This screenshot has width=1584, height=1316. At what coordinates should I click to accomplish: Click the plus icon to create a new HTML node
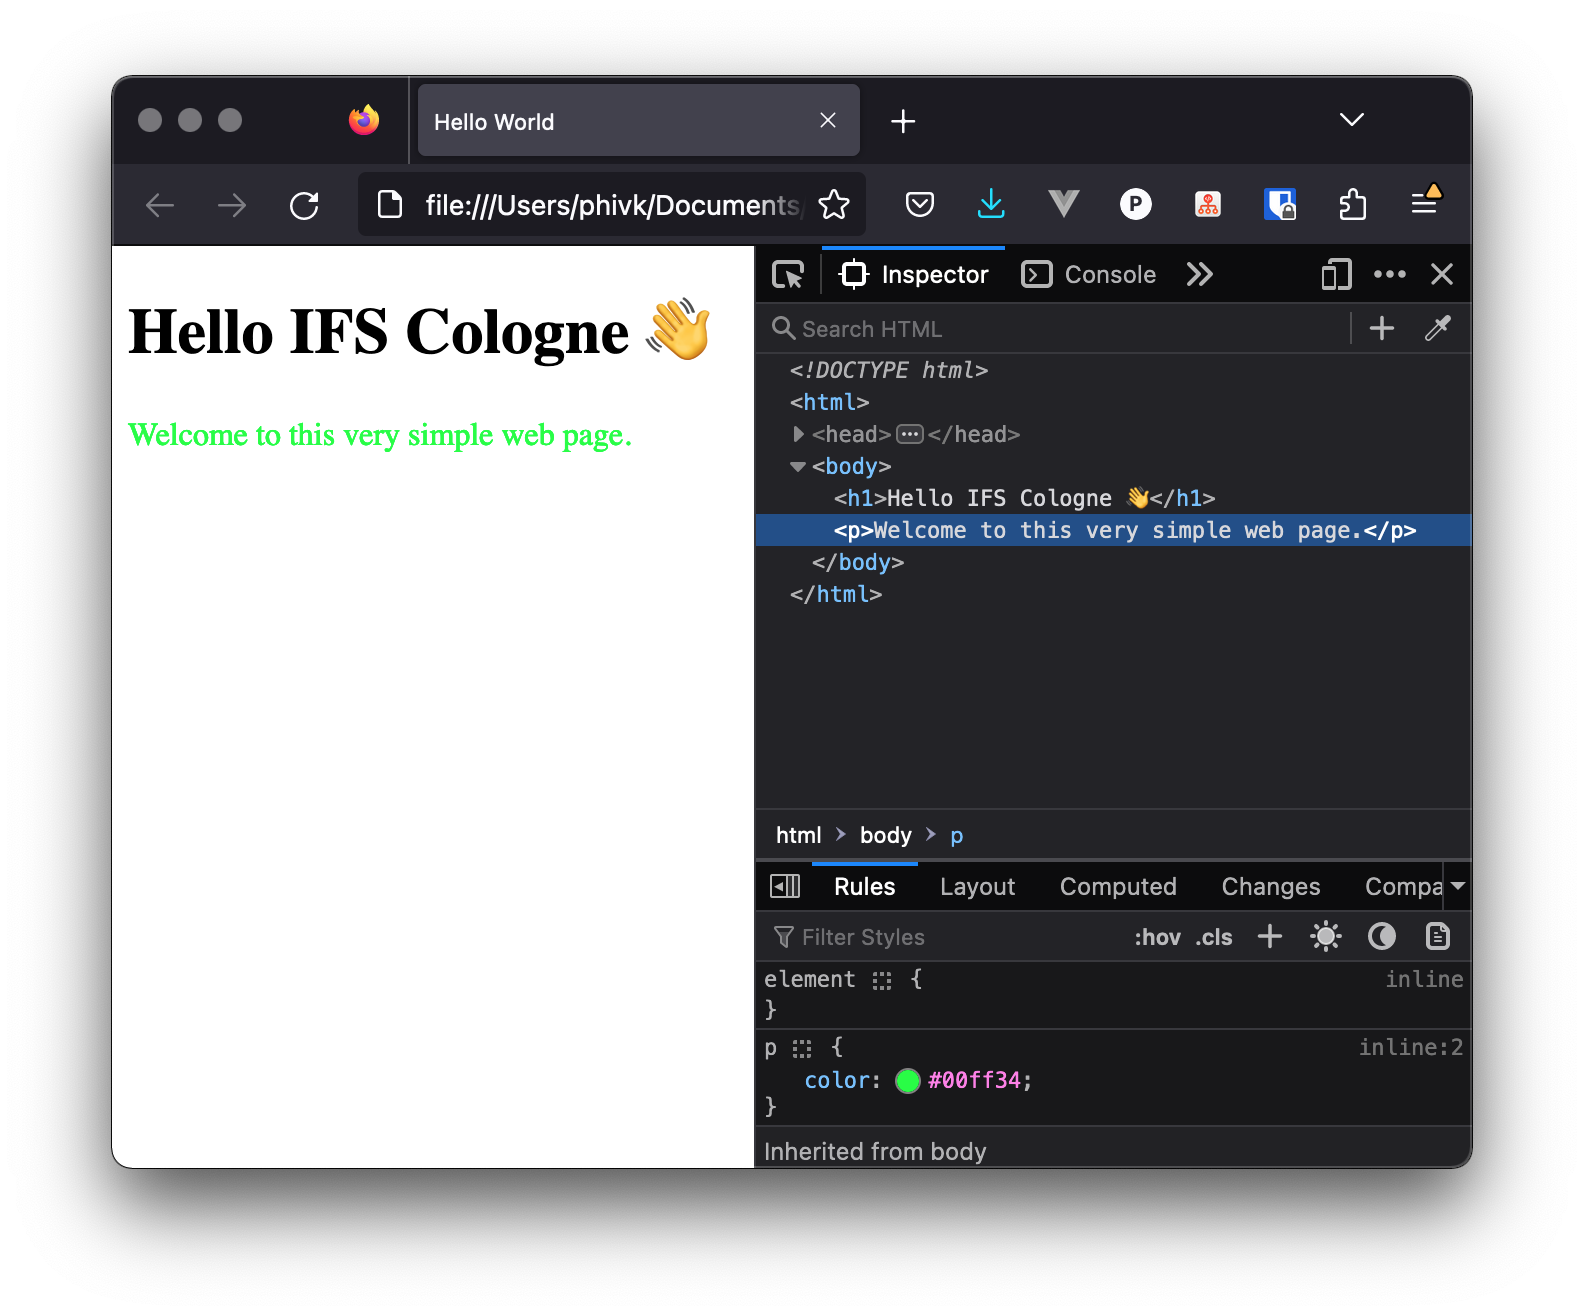point(1382,328)
